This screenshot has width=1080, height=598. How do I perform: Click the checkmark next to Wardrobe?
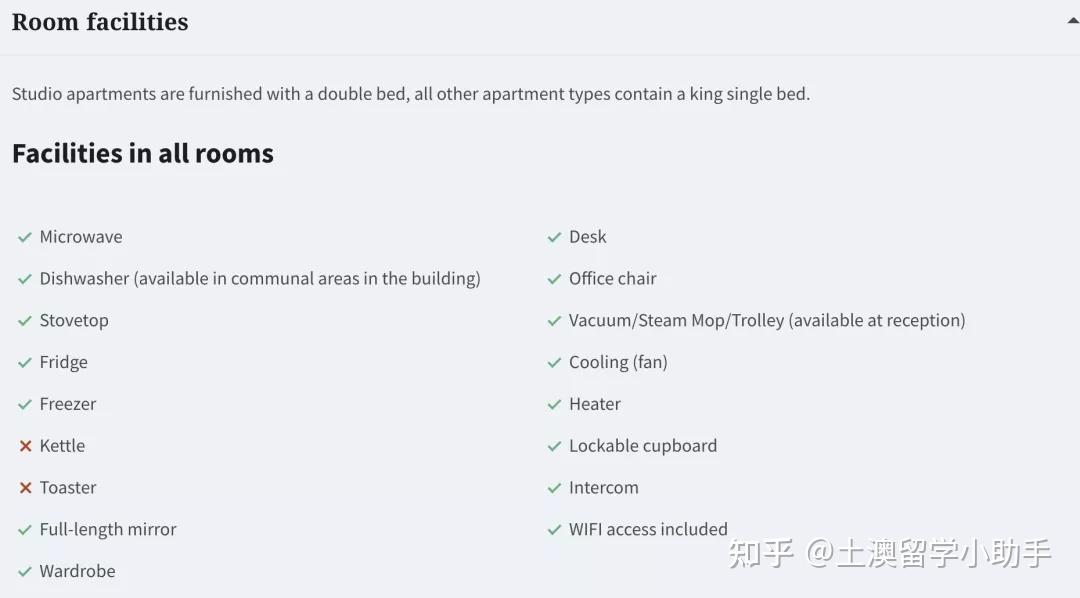[x=25, y=572]
